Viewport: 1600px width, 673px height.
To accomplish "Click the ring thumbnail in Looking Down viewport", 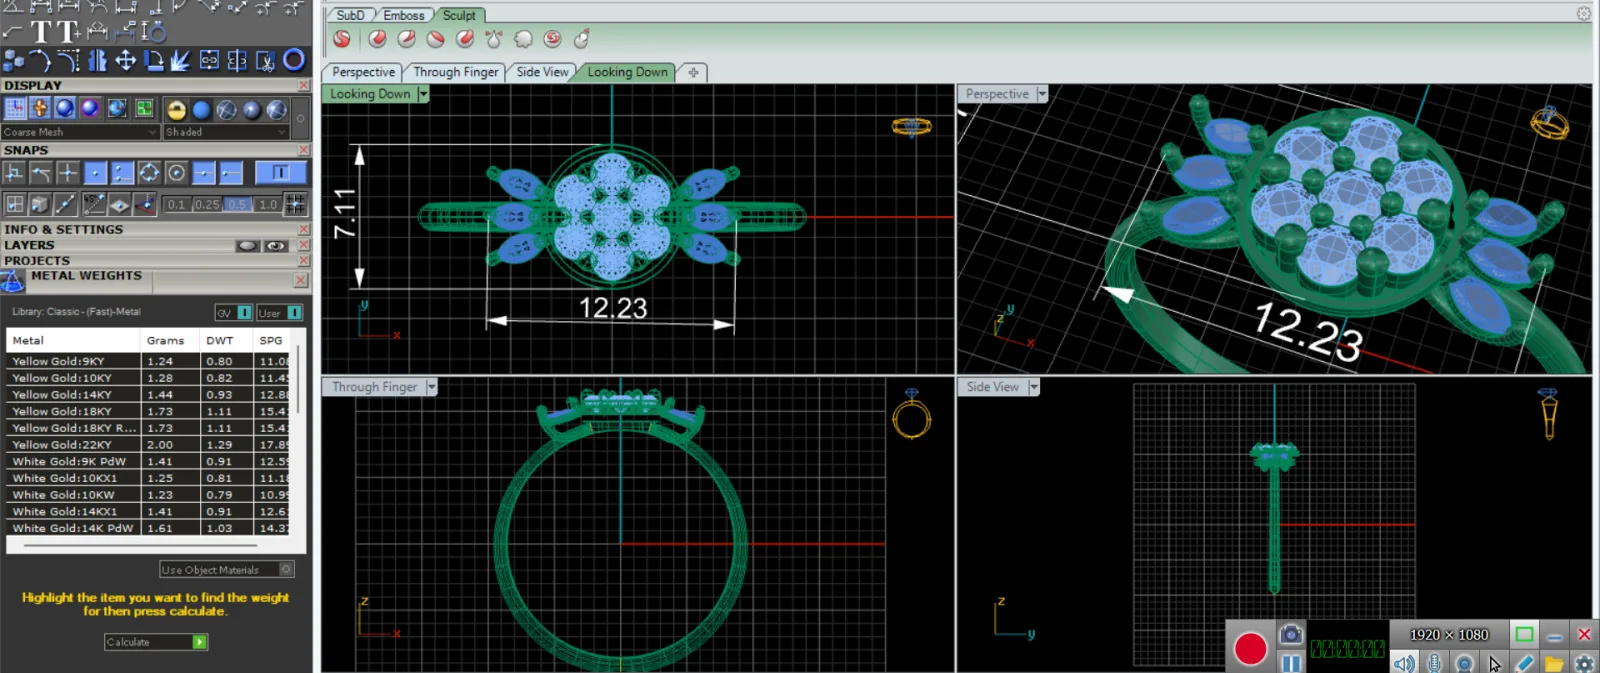I will coord(911,126).
